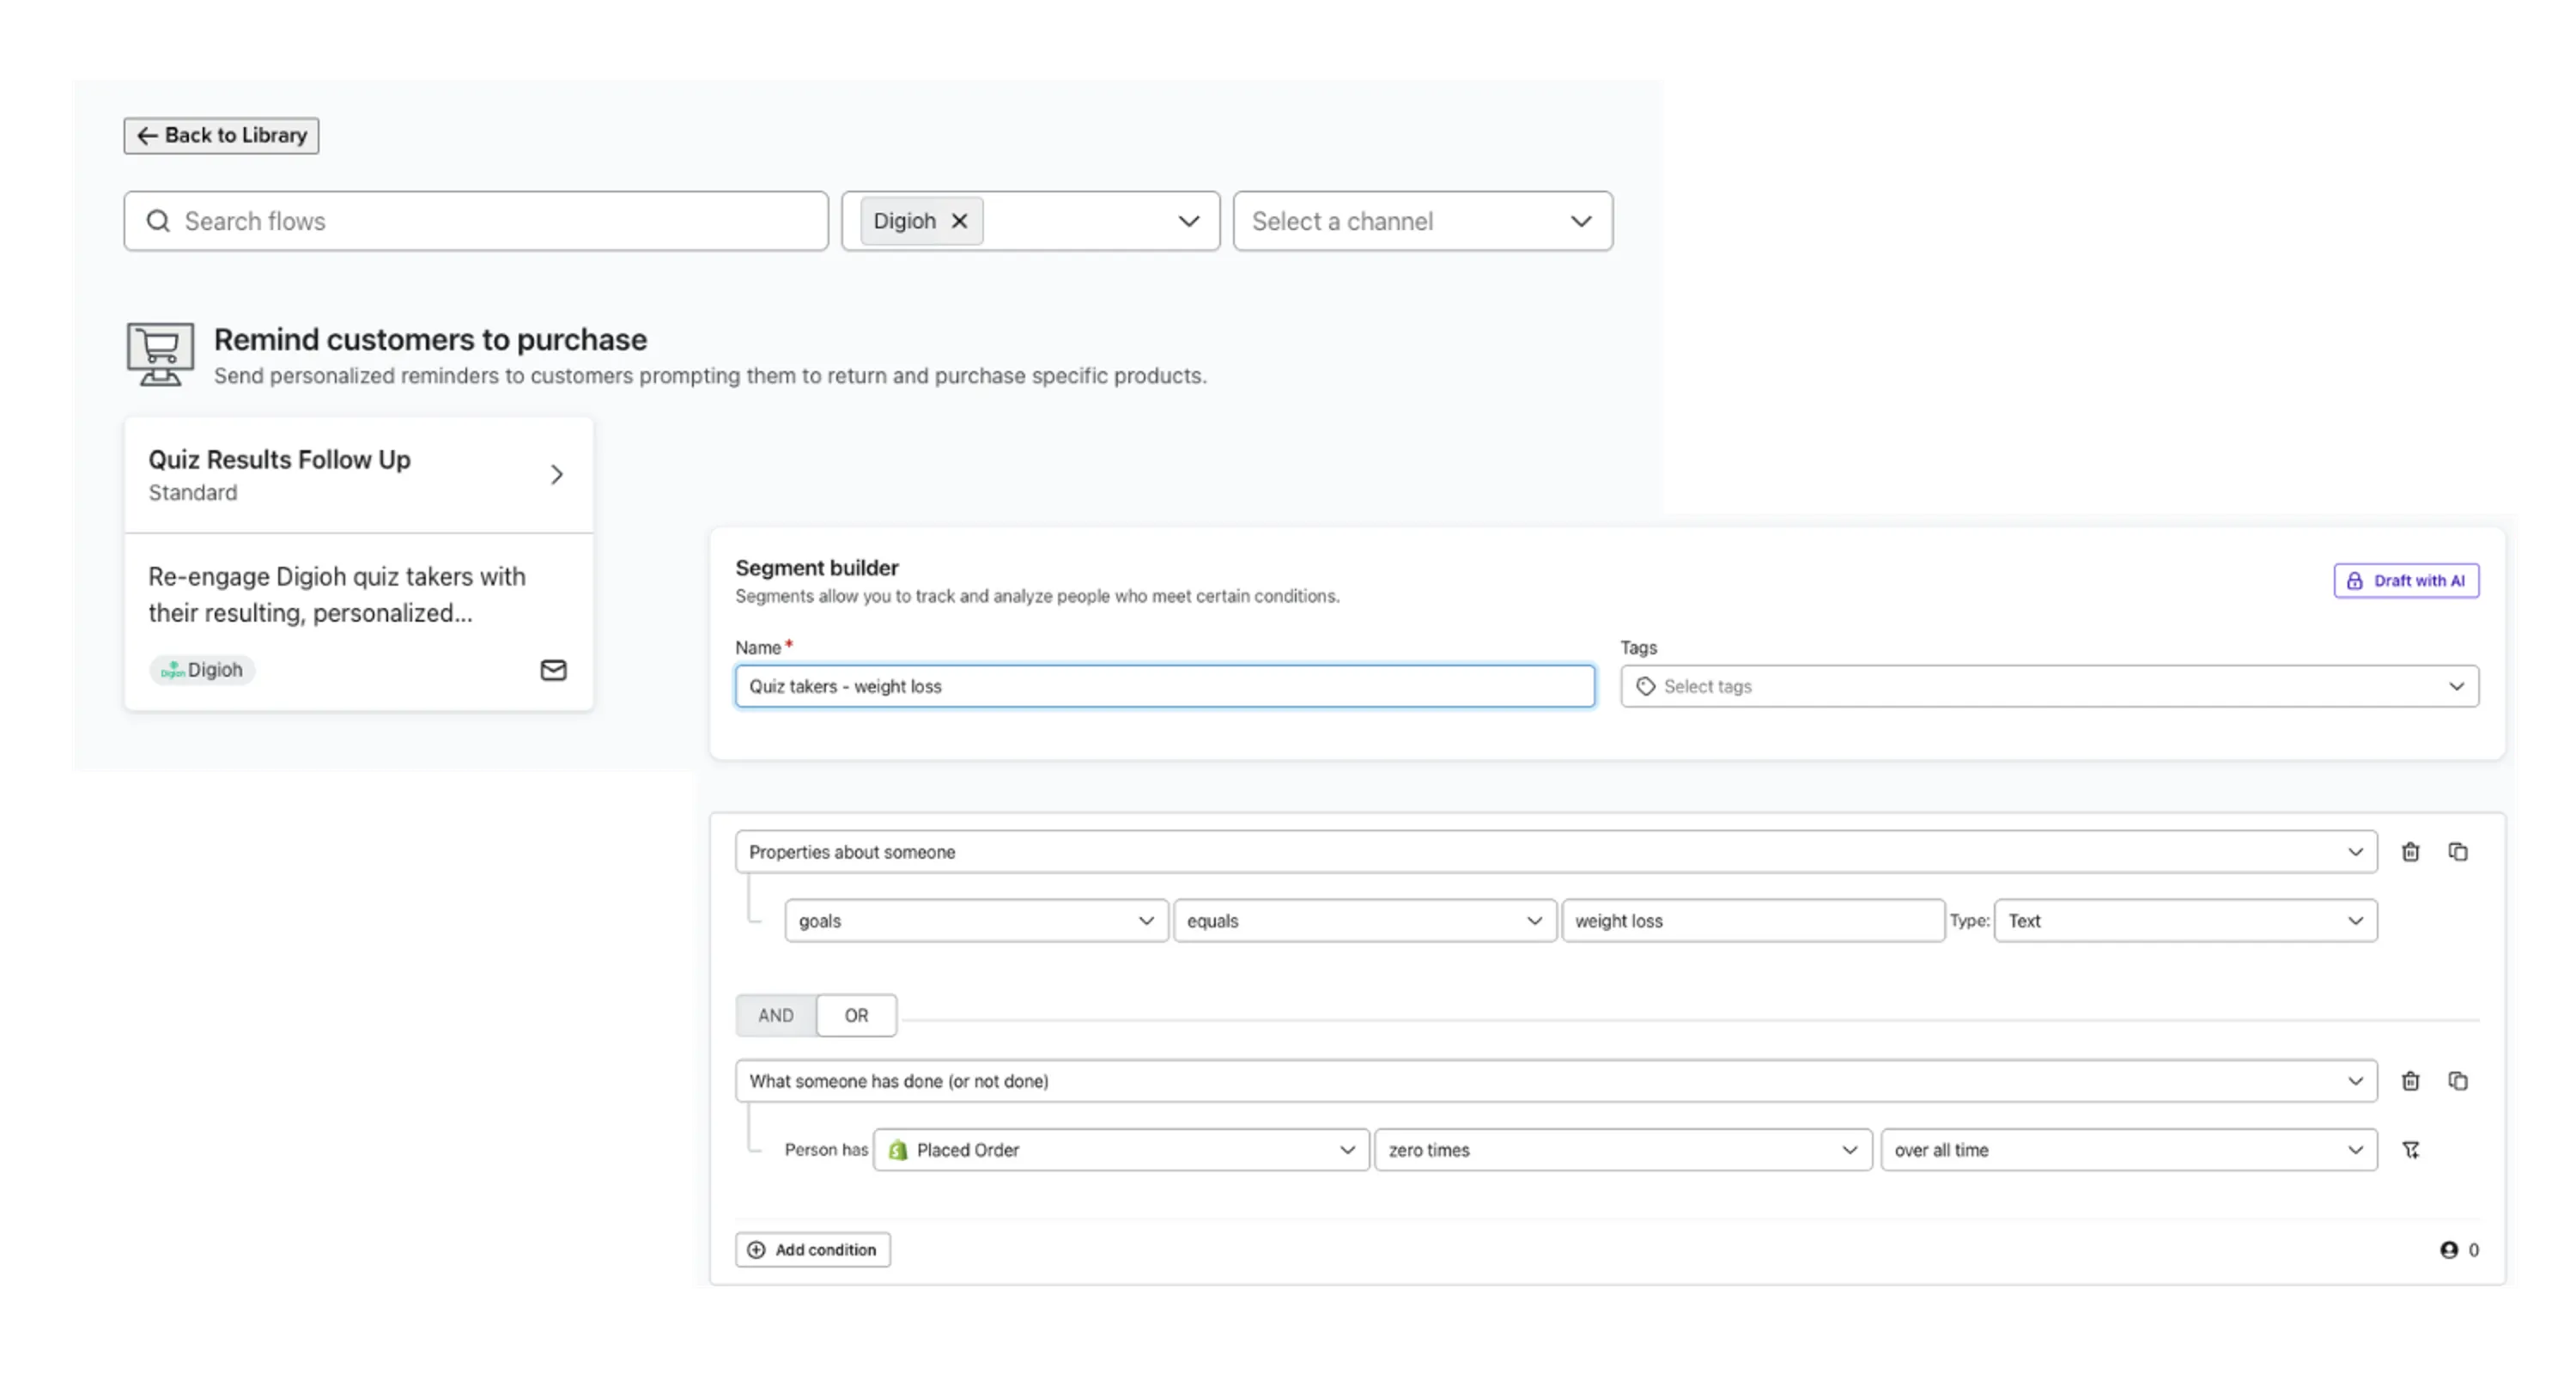Open the goals property dropdown

976,921
